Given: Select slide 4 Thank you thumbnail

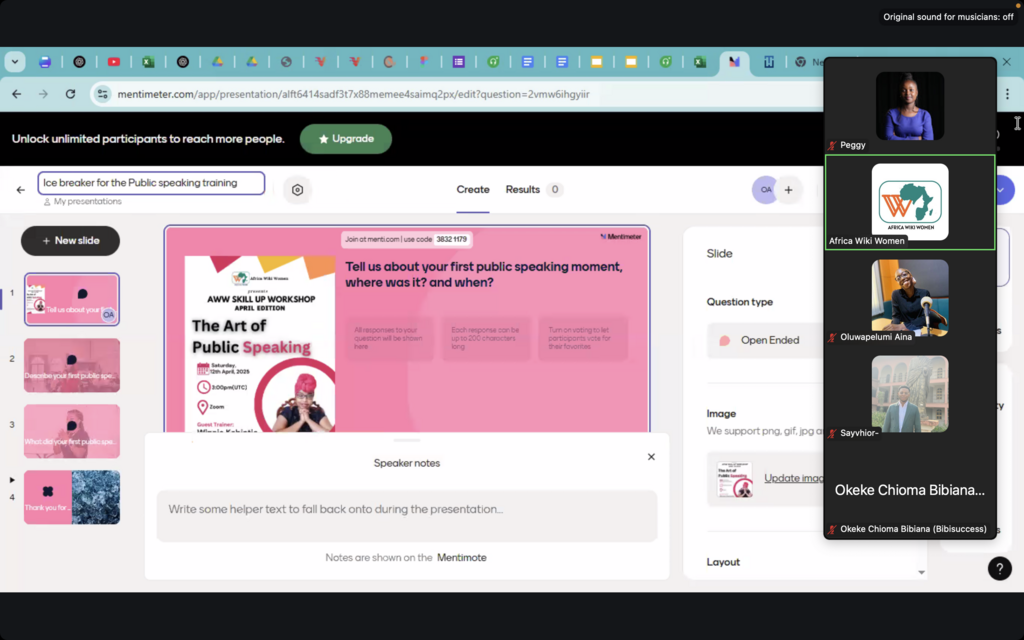Looking at the screenshot, I should click(72, 497).
